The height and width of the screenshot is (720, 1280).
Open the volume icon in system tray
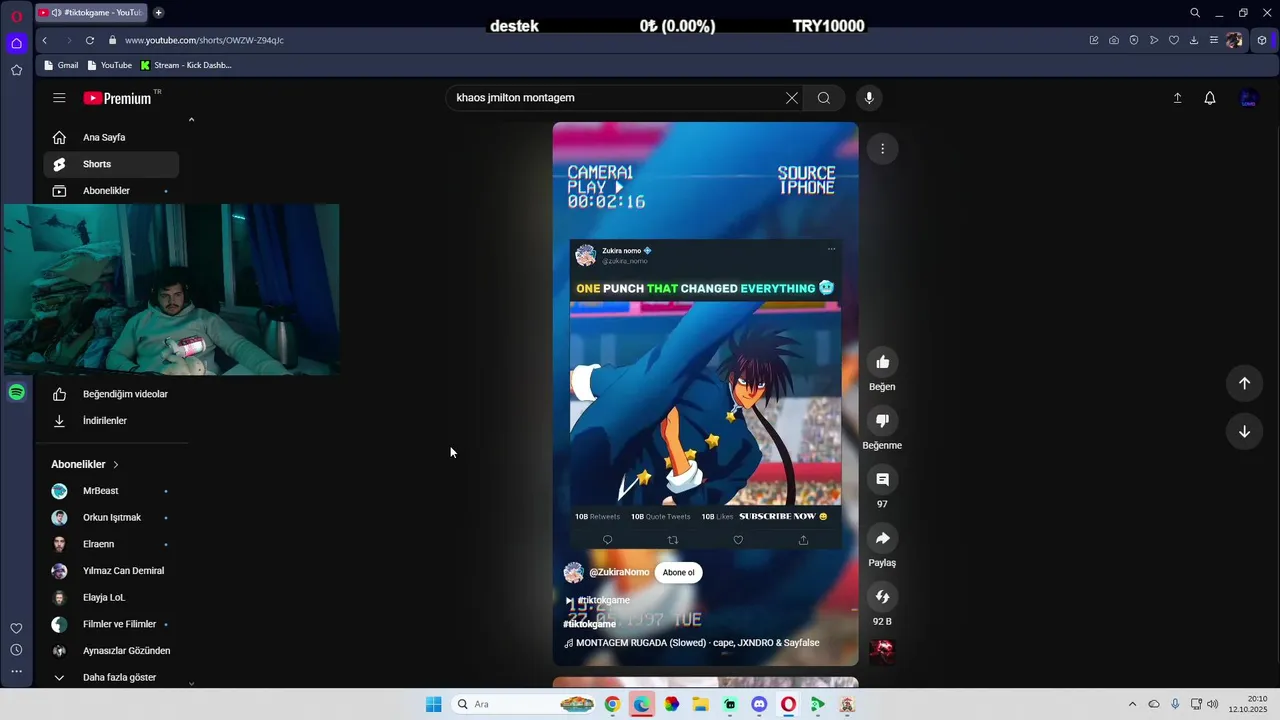pyautogui.click(x=1213, y=704)
